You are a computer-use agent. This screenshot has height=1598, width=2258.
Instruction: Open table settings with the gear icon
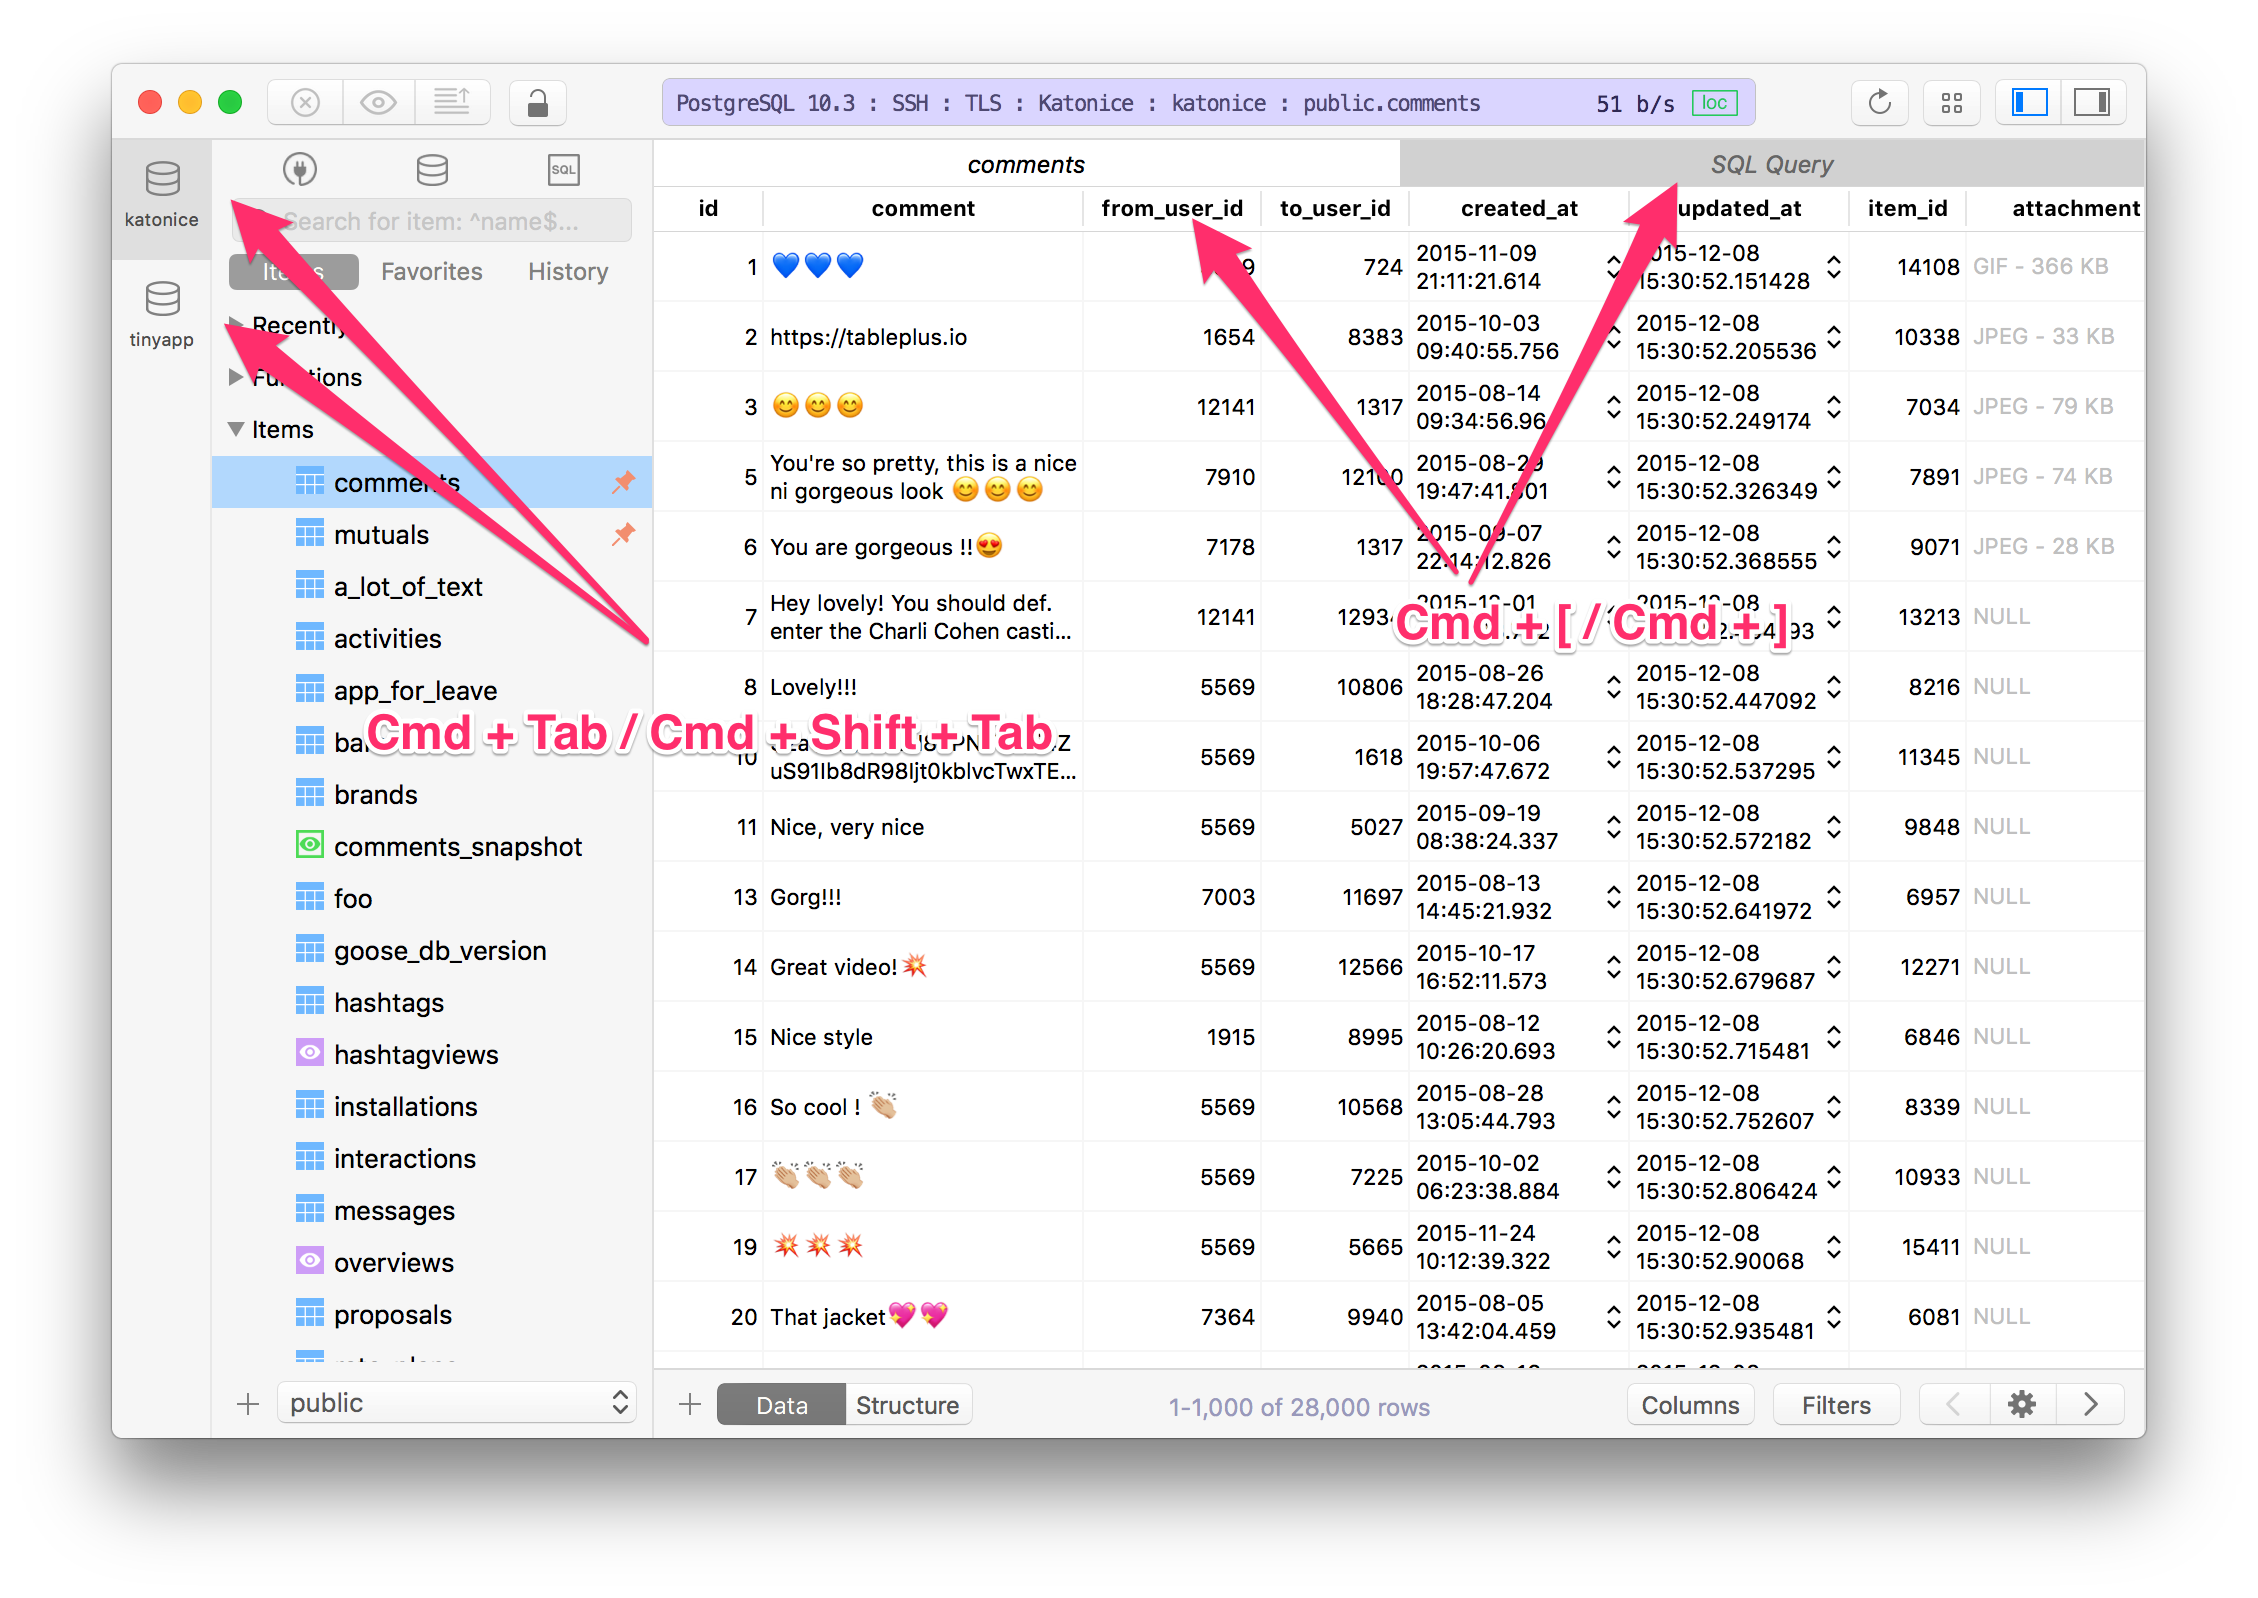click(x=2021, y=1404)
